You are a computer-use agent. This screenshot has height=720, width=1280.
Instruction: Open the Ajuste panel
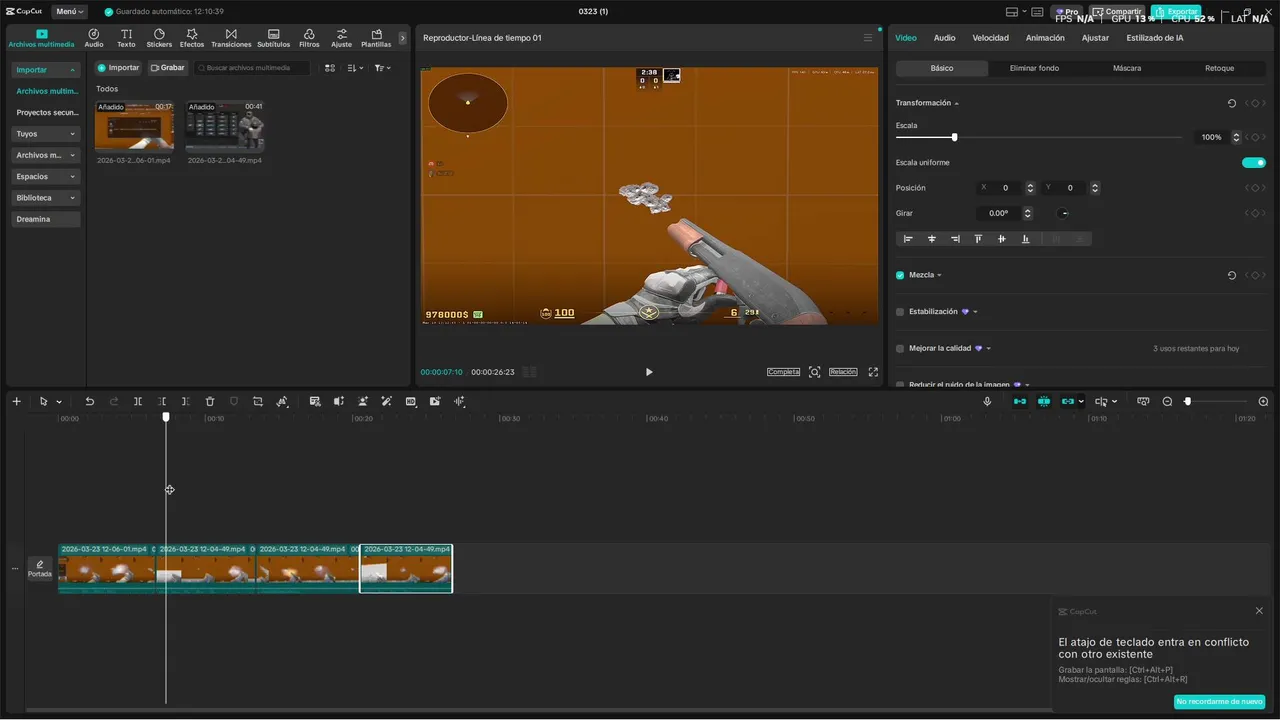341,38
